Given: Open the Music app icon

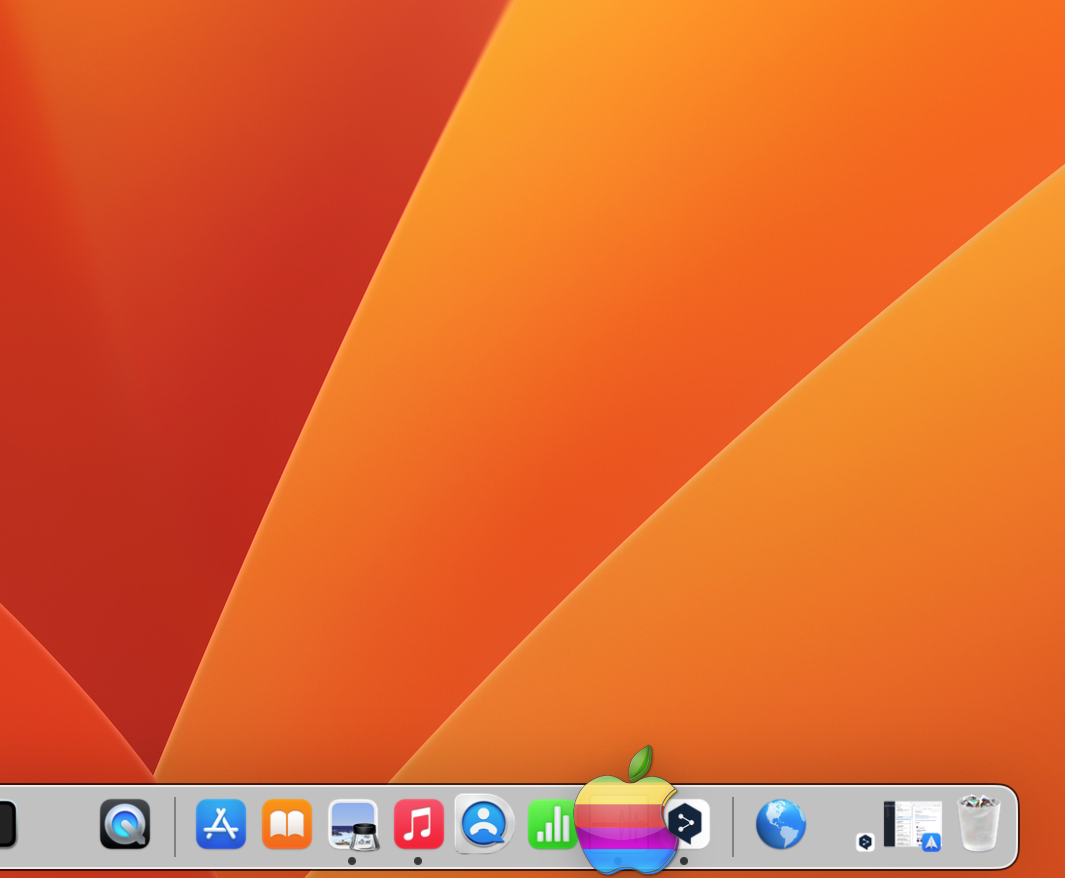Looking at the screenshot, I should click(x=418, y=825).
